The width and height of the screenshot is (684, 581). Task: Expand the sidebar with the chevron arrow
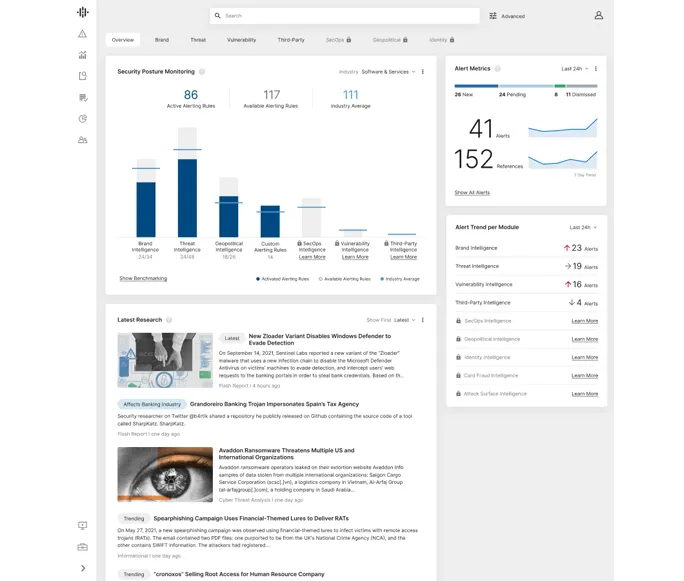tap(83, 568)
